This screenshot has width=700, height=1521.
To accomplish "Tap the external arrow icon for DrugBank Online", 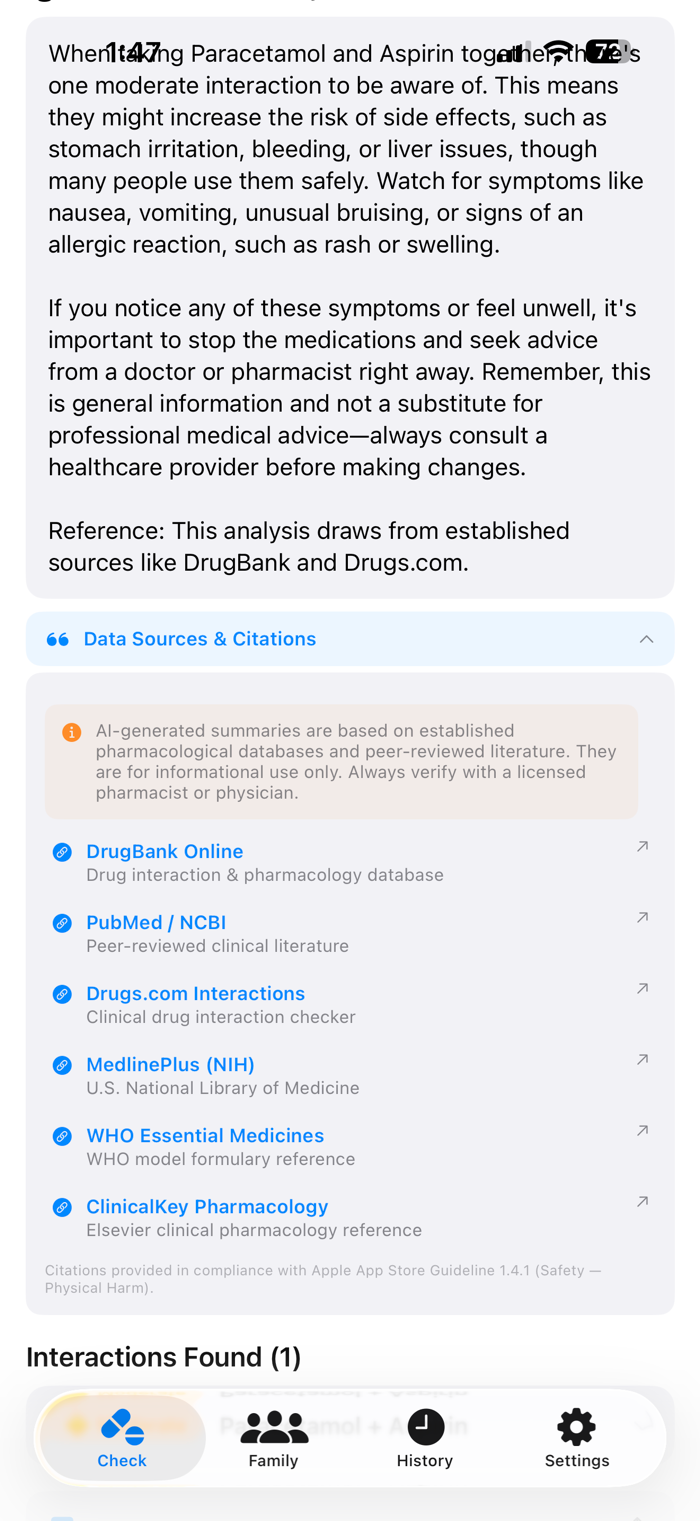I will [x=643, y=846].
